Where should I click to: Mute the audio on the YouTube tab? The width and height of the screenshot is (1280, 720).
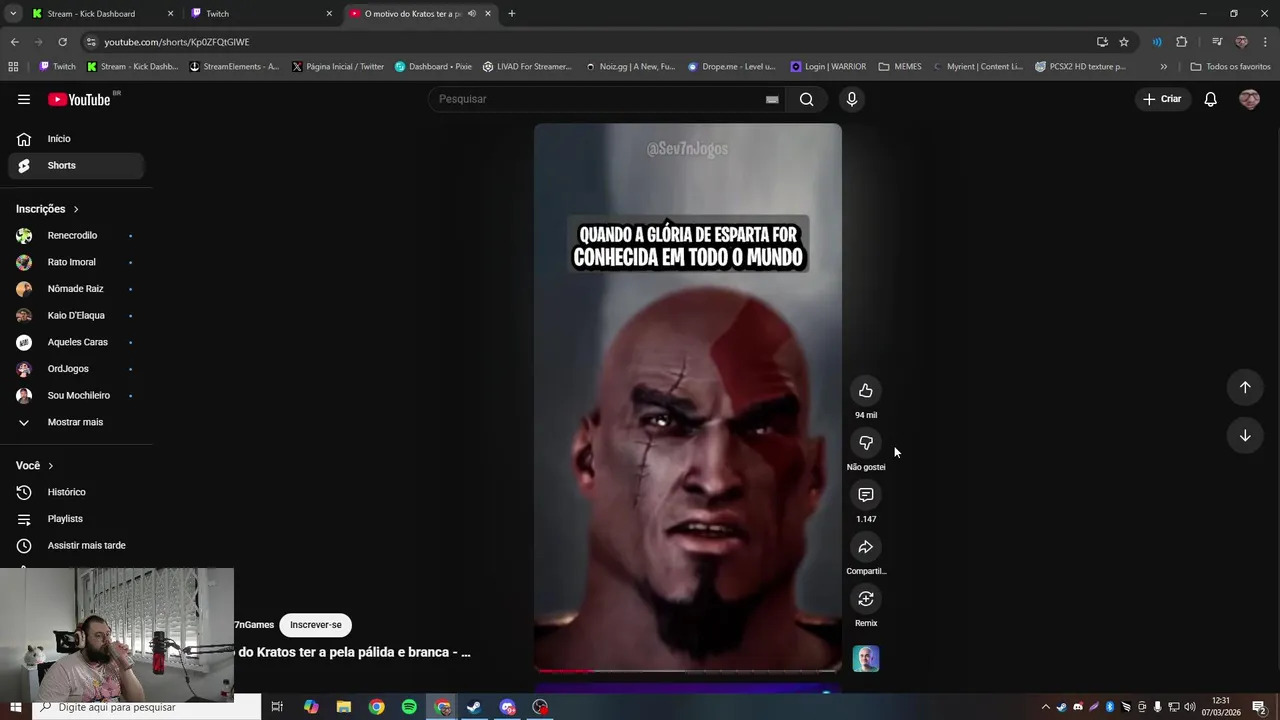tap(472, 14)
